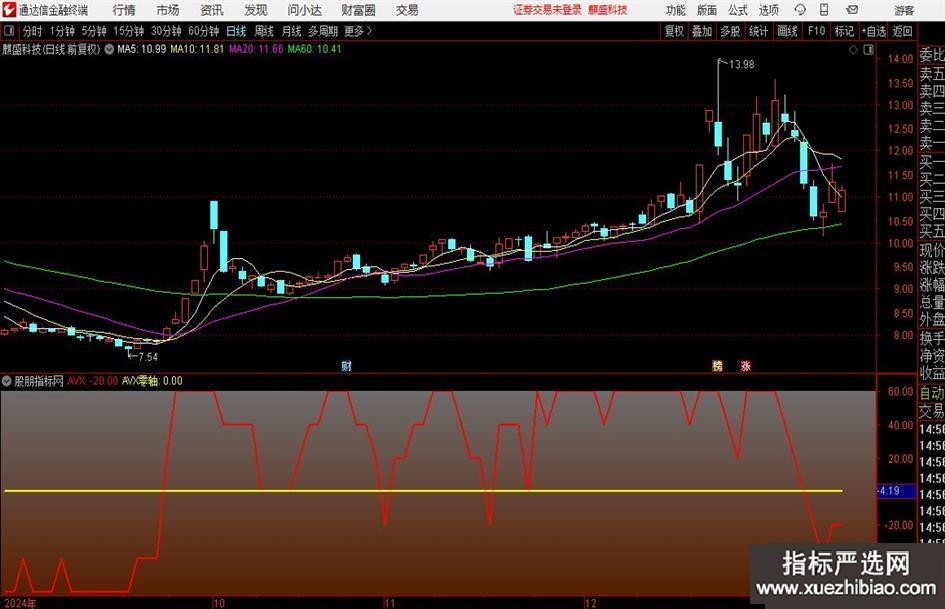Click the 13.98 high price label
945x609 pixels.
click(x=741, y=65)
